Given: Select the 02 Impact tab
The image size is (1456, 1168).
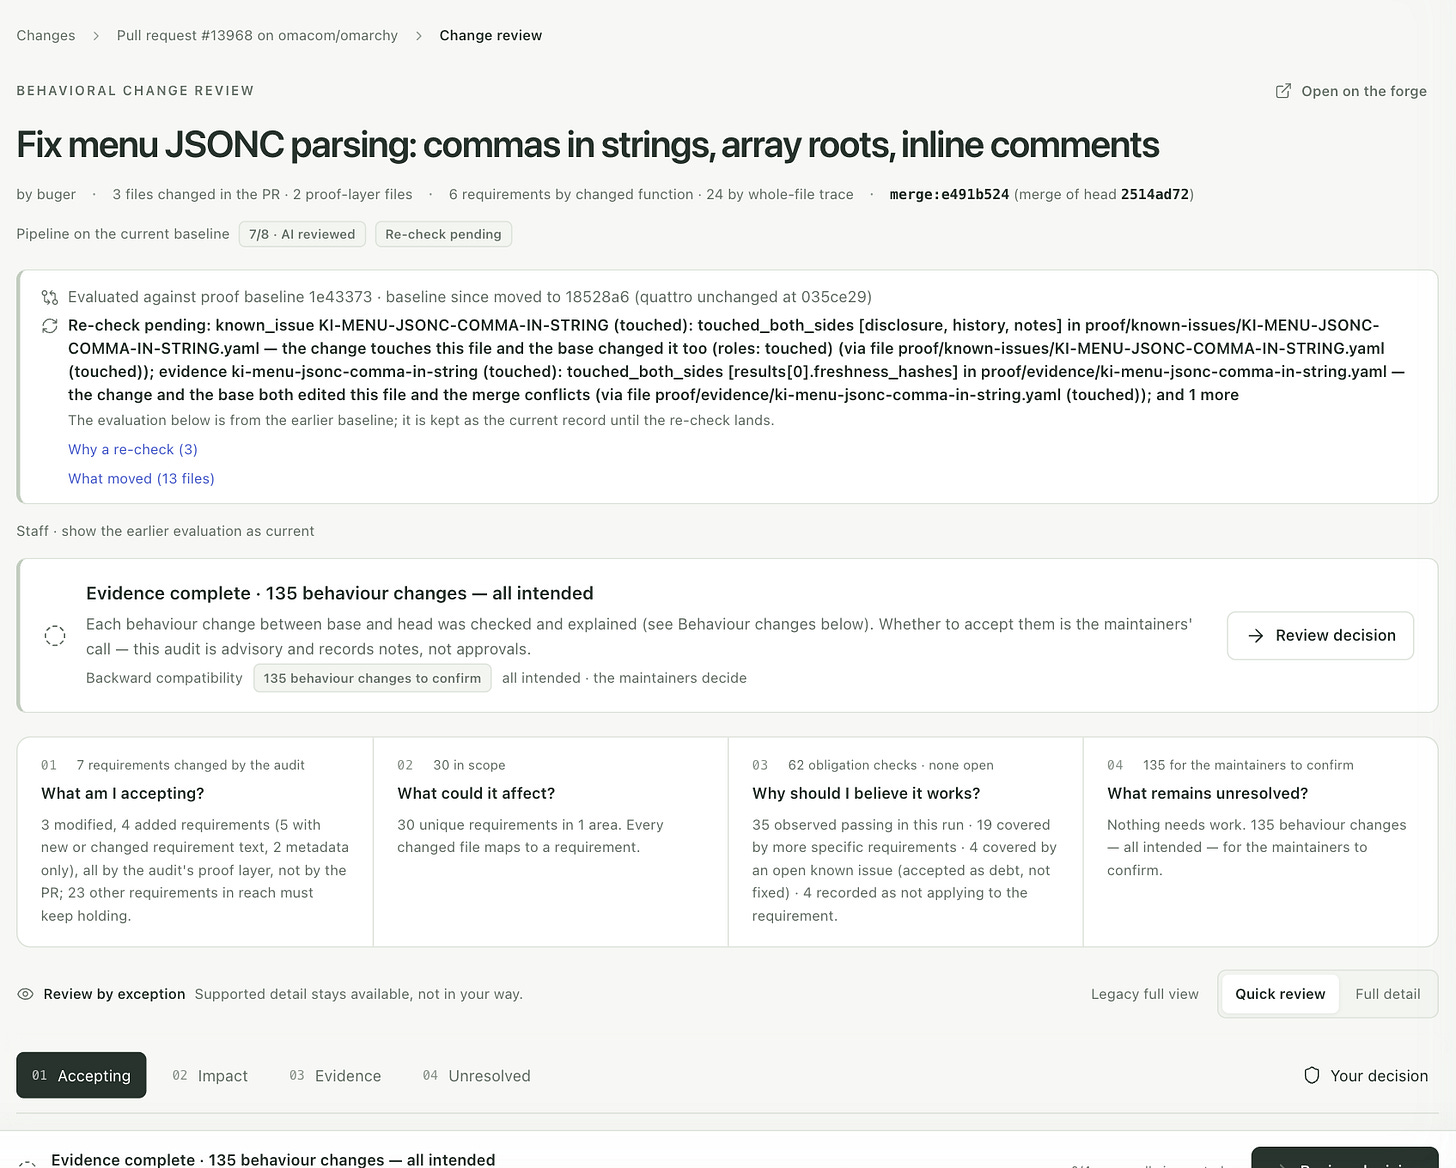Looking at the screenshot, I should click(x=210, y=1075).
